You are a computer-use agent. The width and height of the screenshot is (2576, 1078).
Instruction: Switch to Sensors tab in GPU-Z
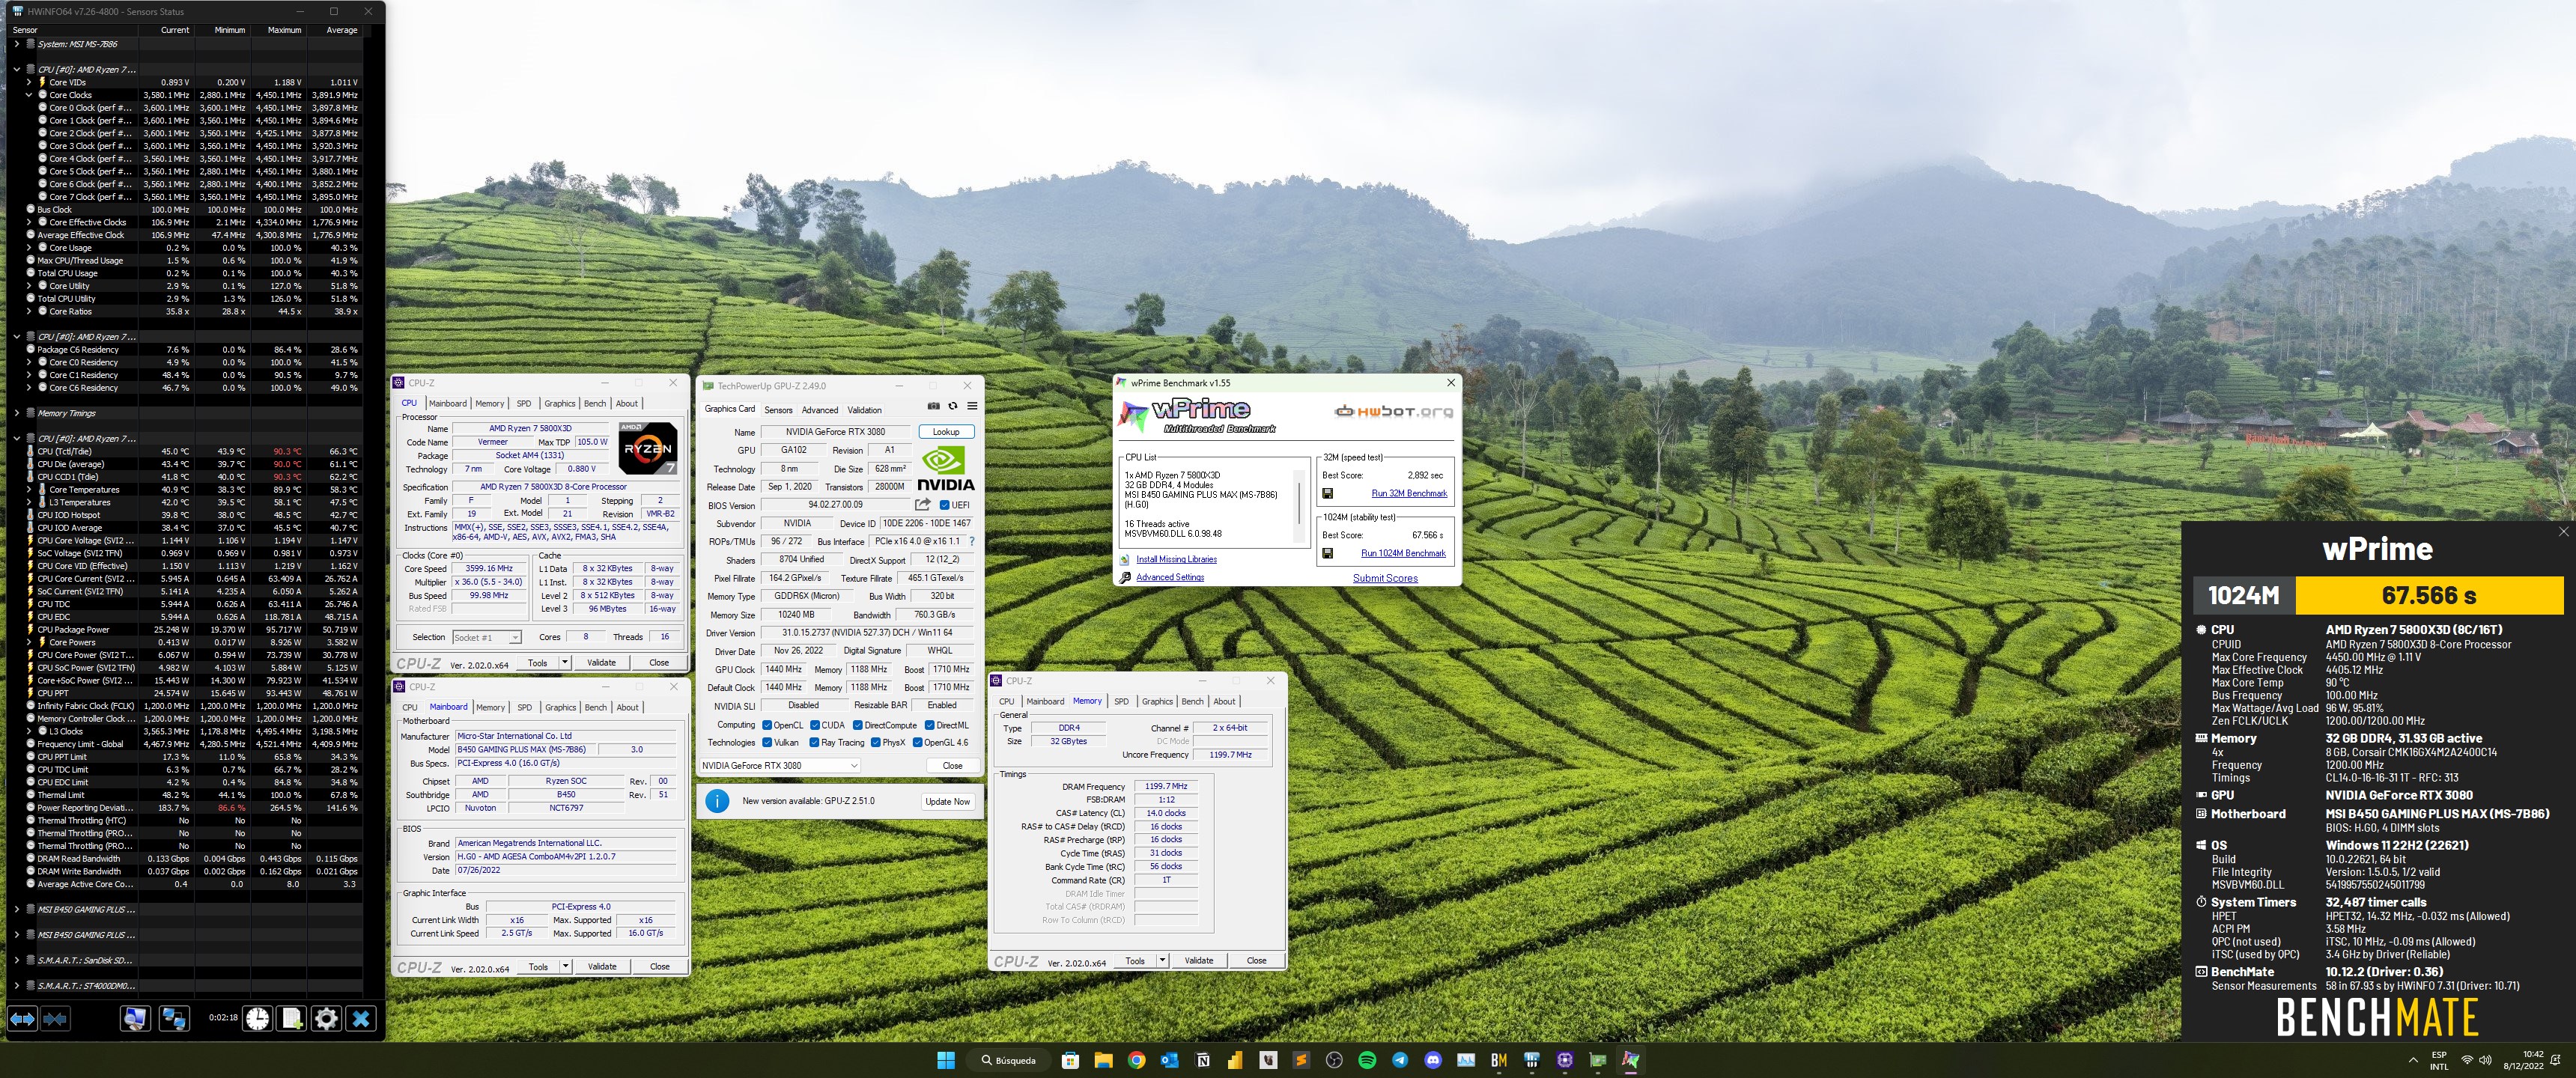coord(778,410)
